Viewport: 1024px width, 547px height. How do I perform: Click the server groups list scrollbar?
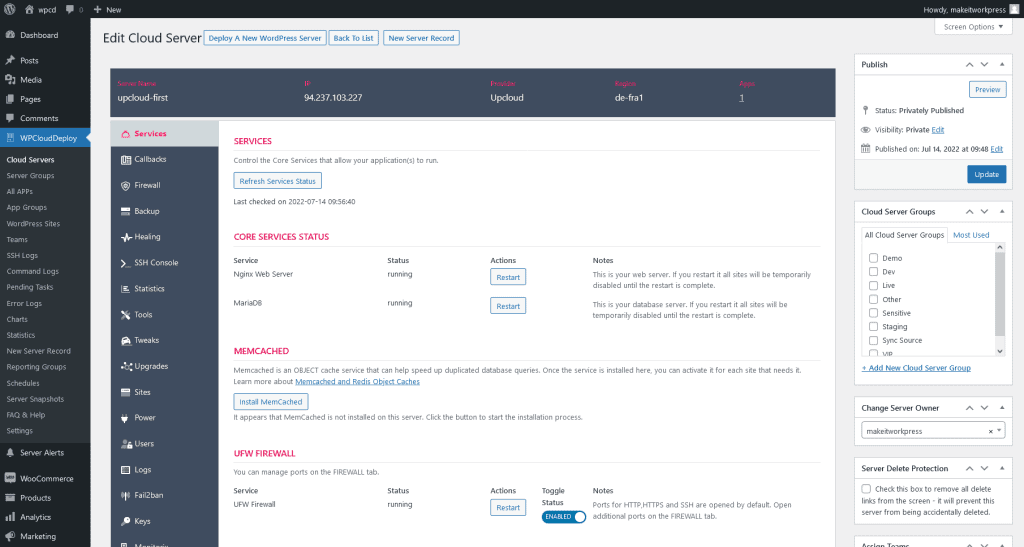(999, 300)
